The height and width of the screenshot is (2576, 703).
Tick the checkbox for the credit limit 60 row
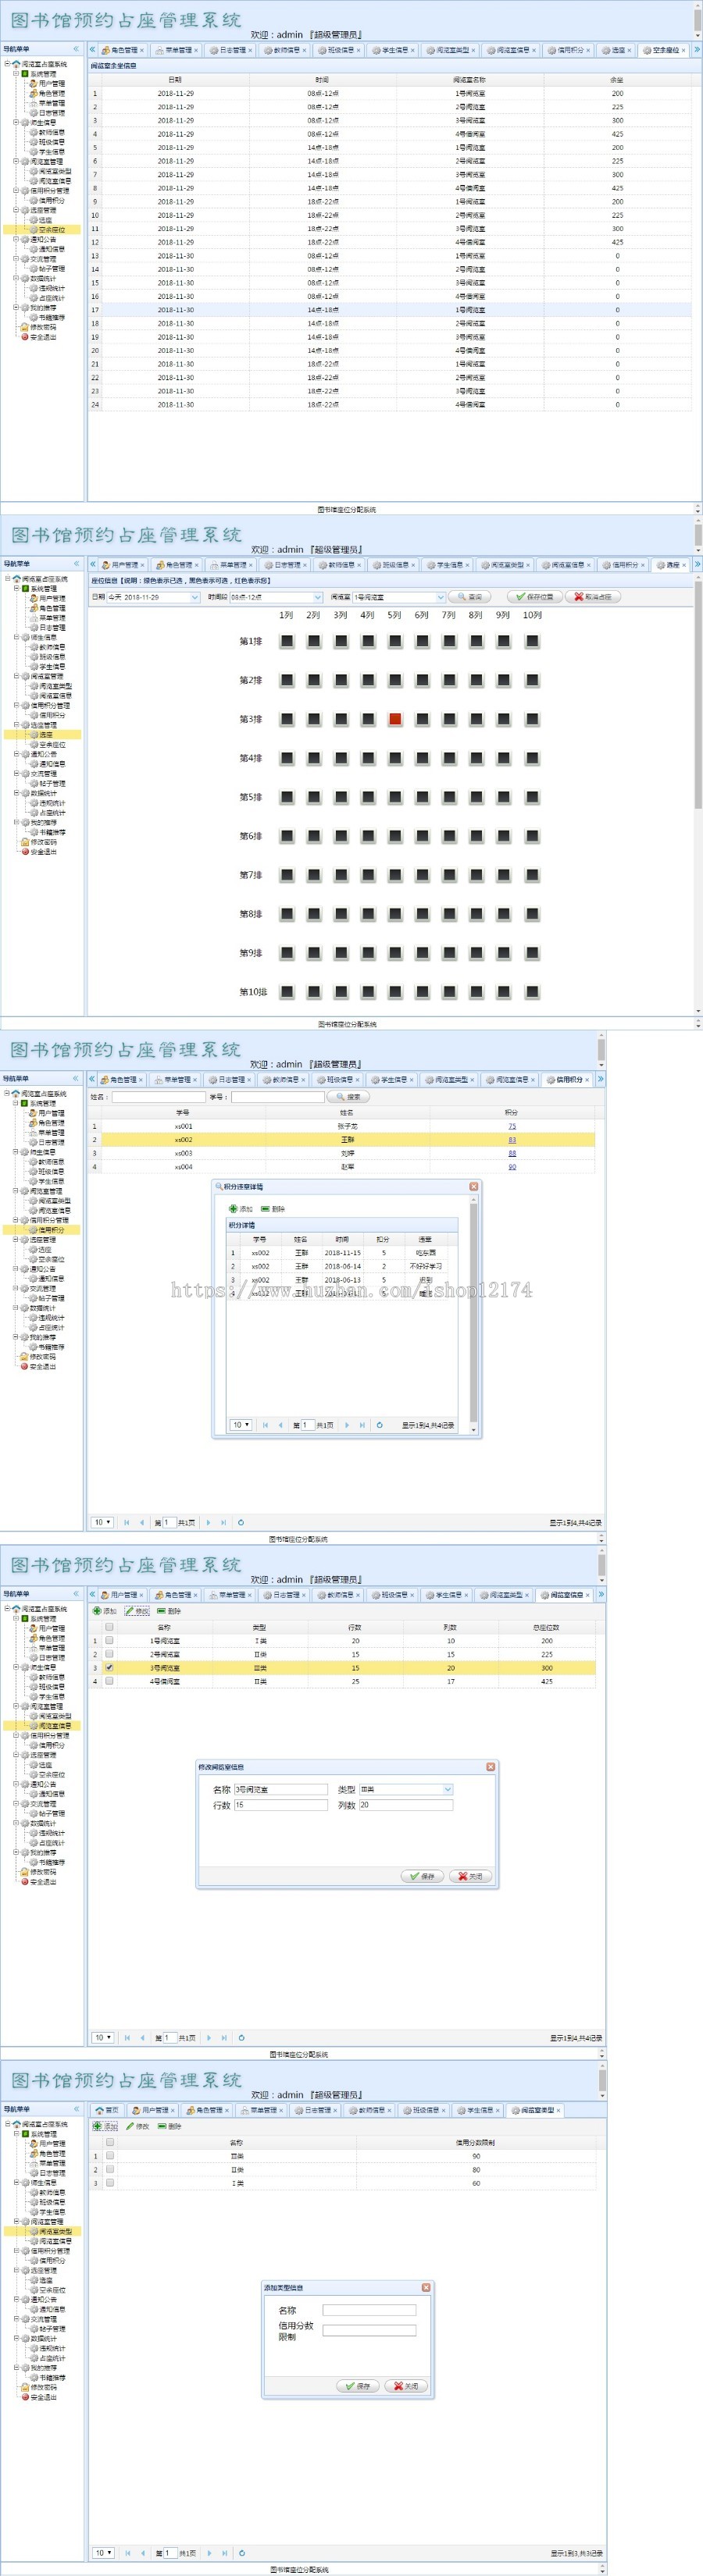tap(109, 2184)
